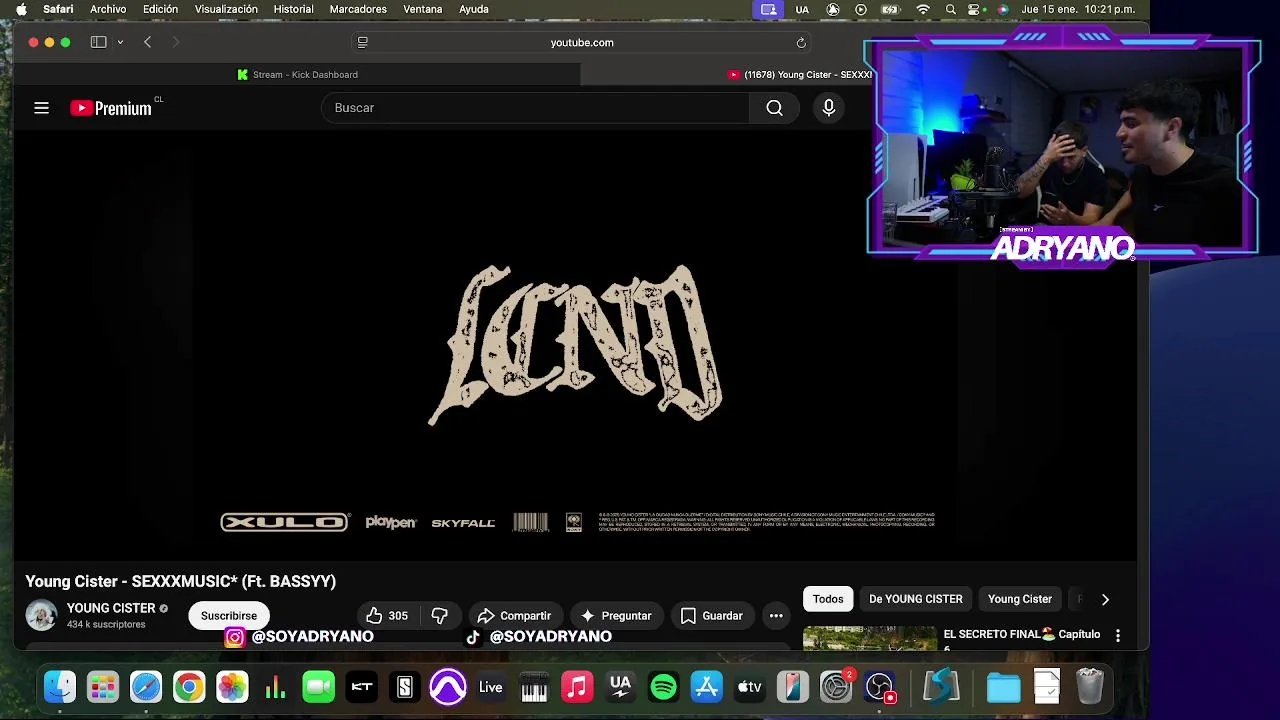1280x720 pixels.
Task: Open the UA Connect app in Dock
Action: [620, 687]
